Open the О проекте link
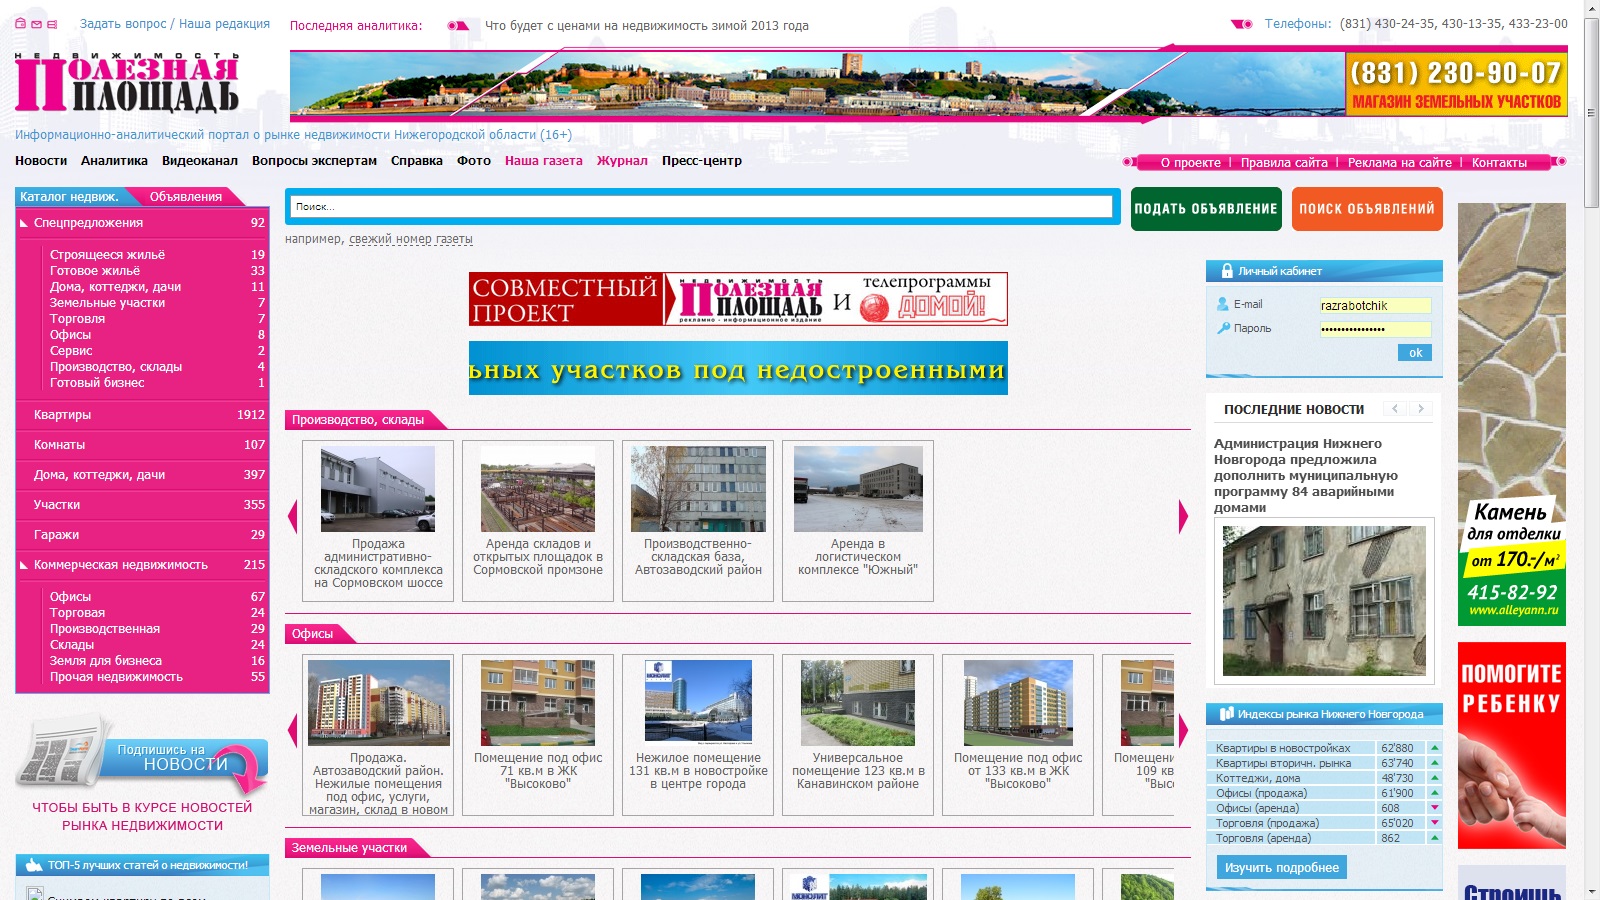This screenshot has width=1600, height=900. pyautogui.click(x=1190, y=163)
